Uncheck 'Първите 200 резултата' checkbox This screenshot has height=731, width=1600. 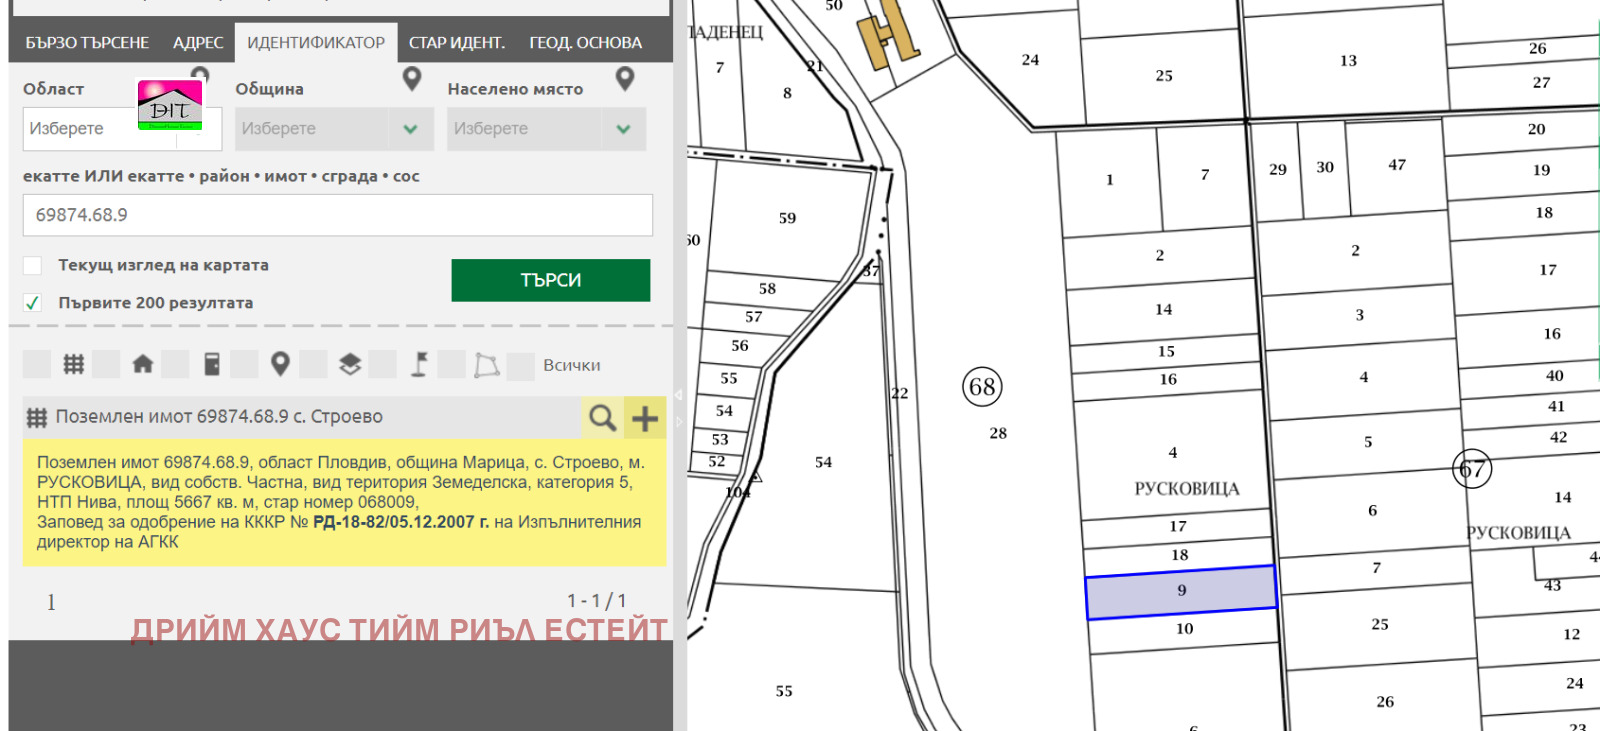point(33,303)
